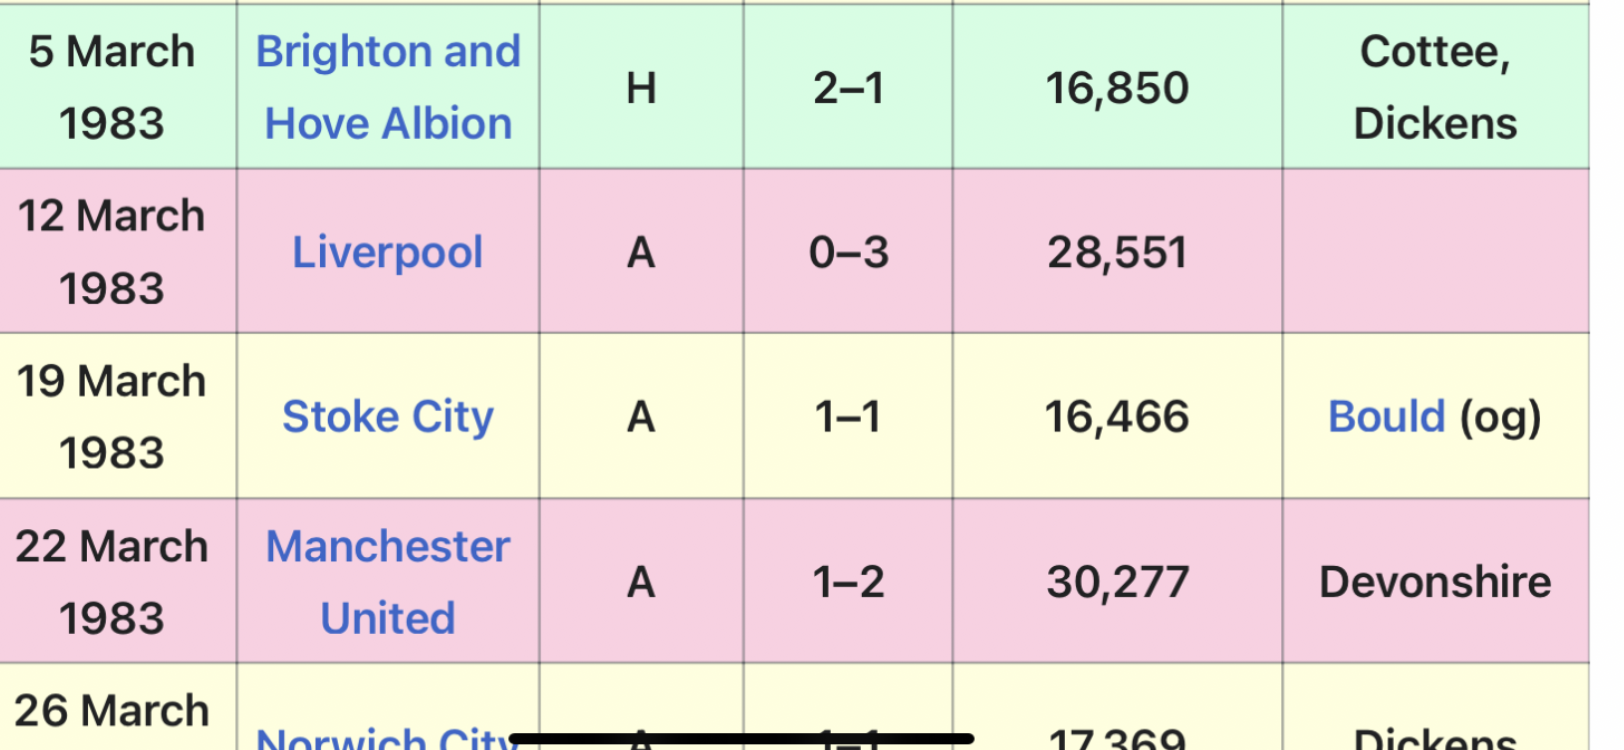The image size is (1624, 750).
Task: Click the 0–3 result cell
Action: point(848,251)
